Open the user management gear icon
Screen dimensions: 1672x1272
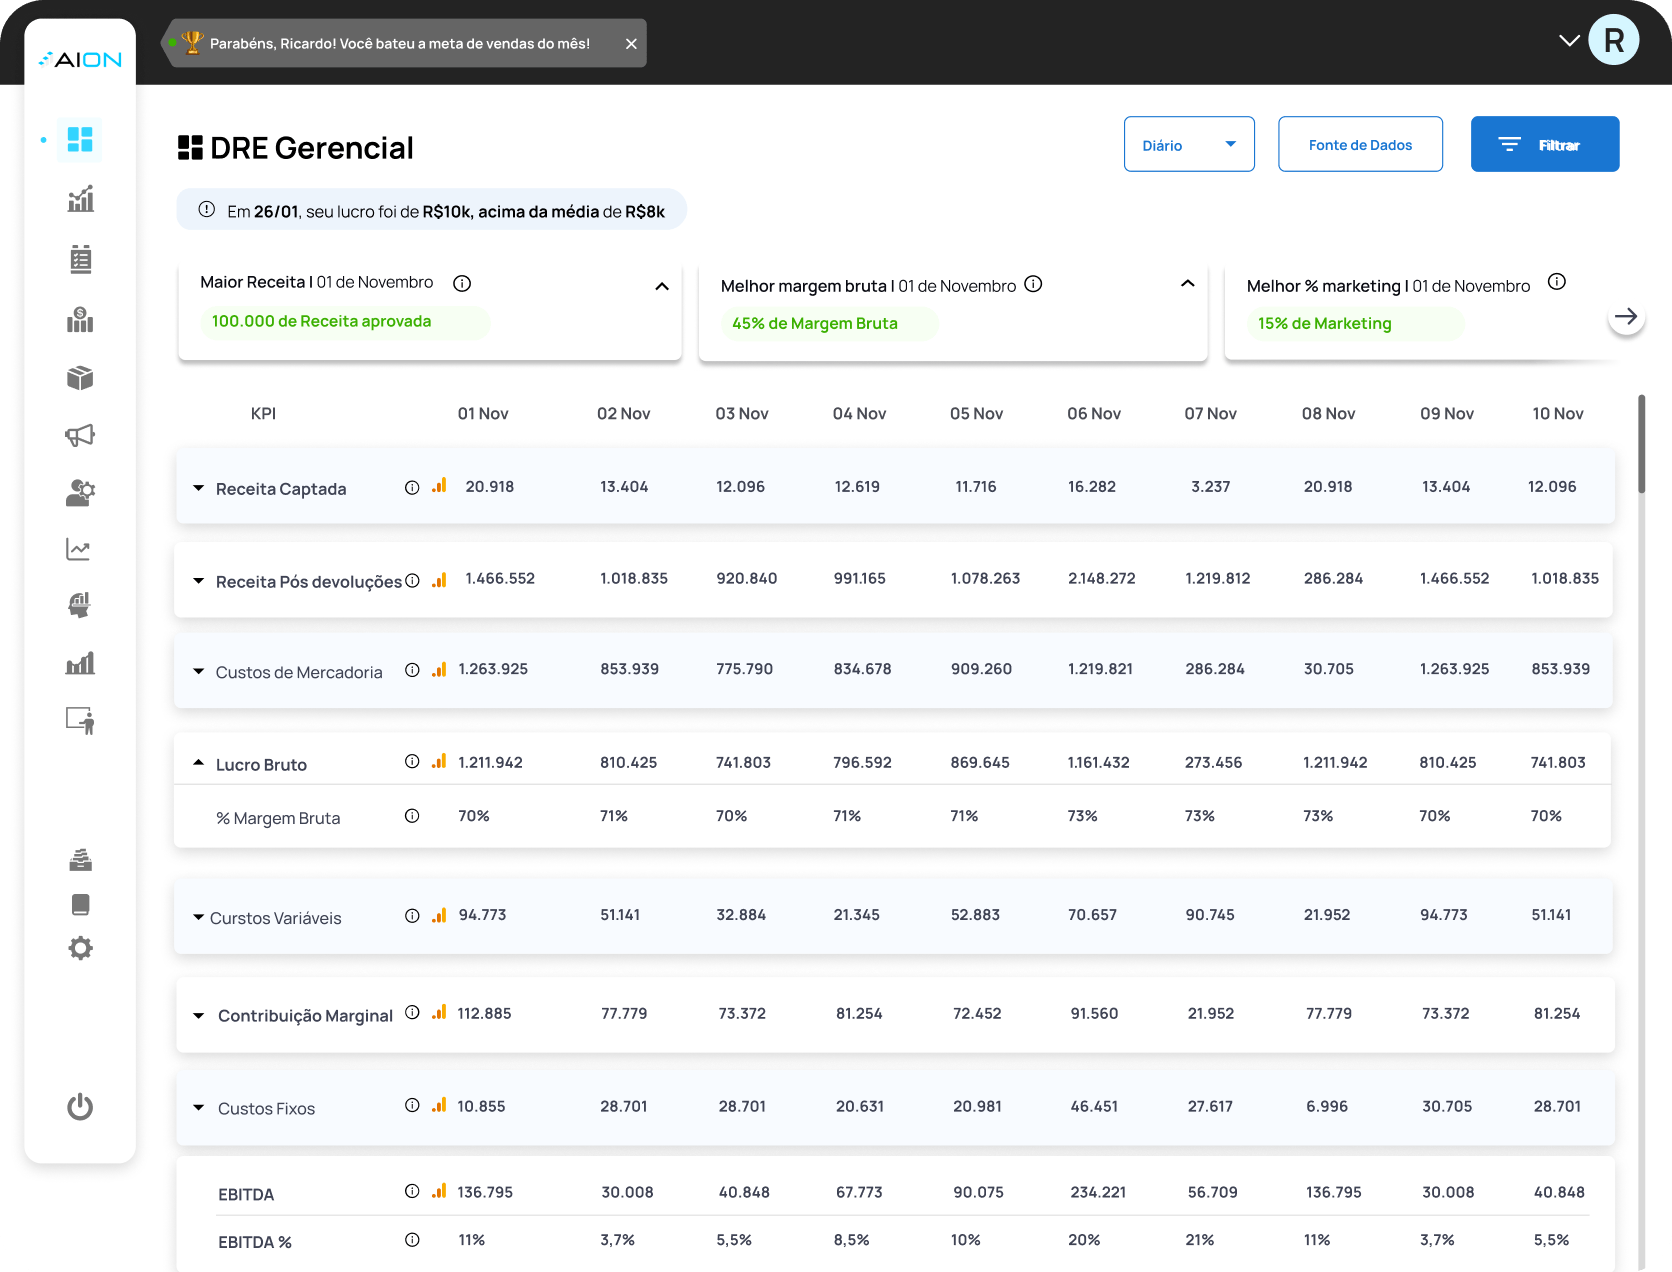[x=80, y=492]
